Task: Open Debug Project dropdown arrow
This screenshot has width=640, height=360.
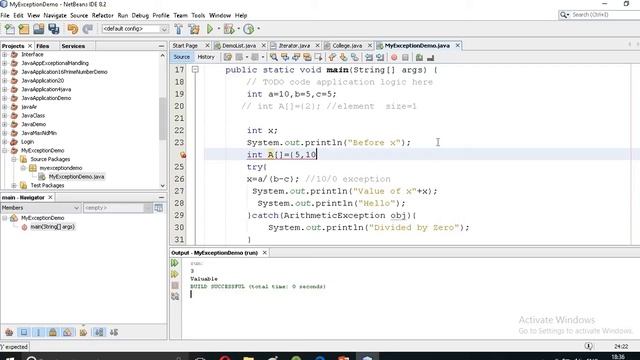Action: coord(238,29)
